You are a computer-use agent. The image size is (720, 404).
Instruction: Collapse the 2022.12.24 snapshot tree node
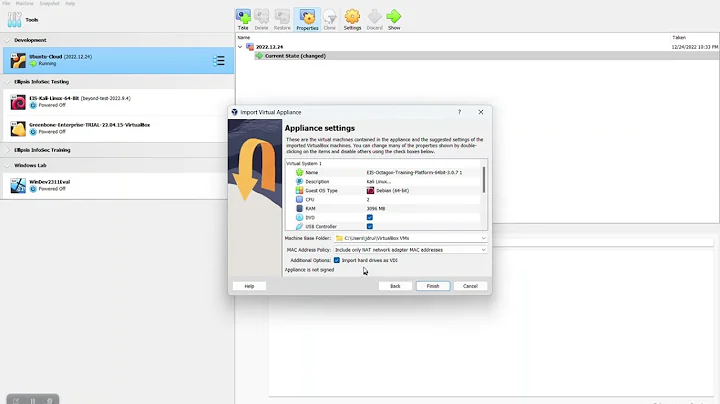coord(240,47)
